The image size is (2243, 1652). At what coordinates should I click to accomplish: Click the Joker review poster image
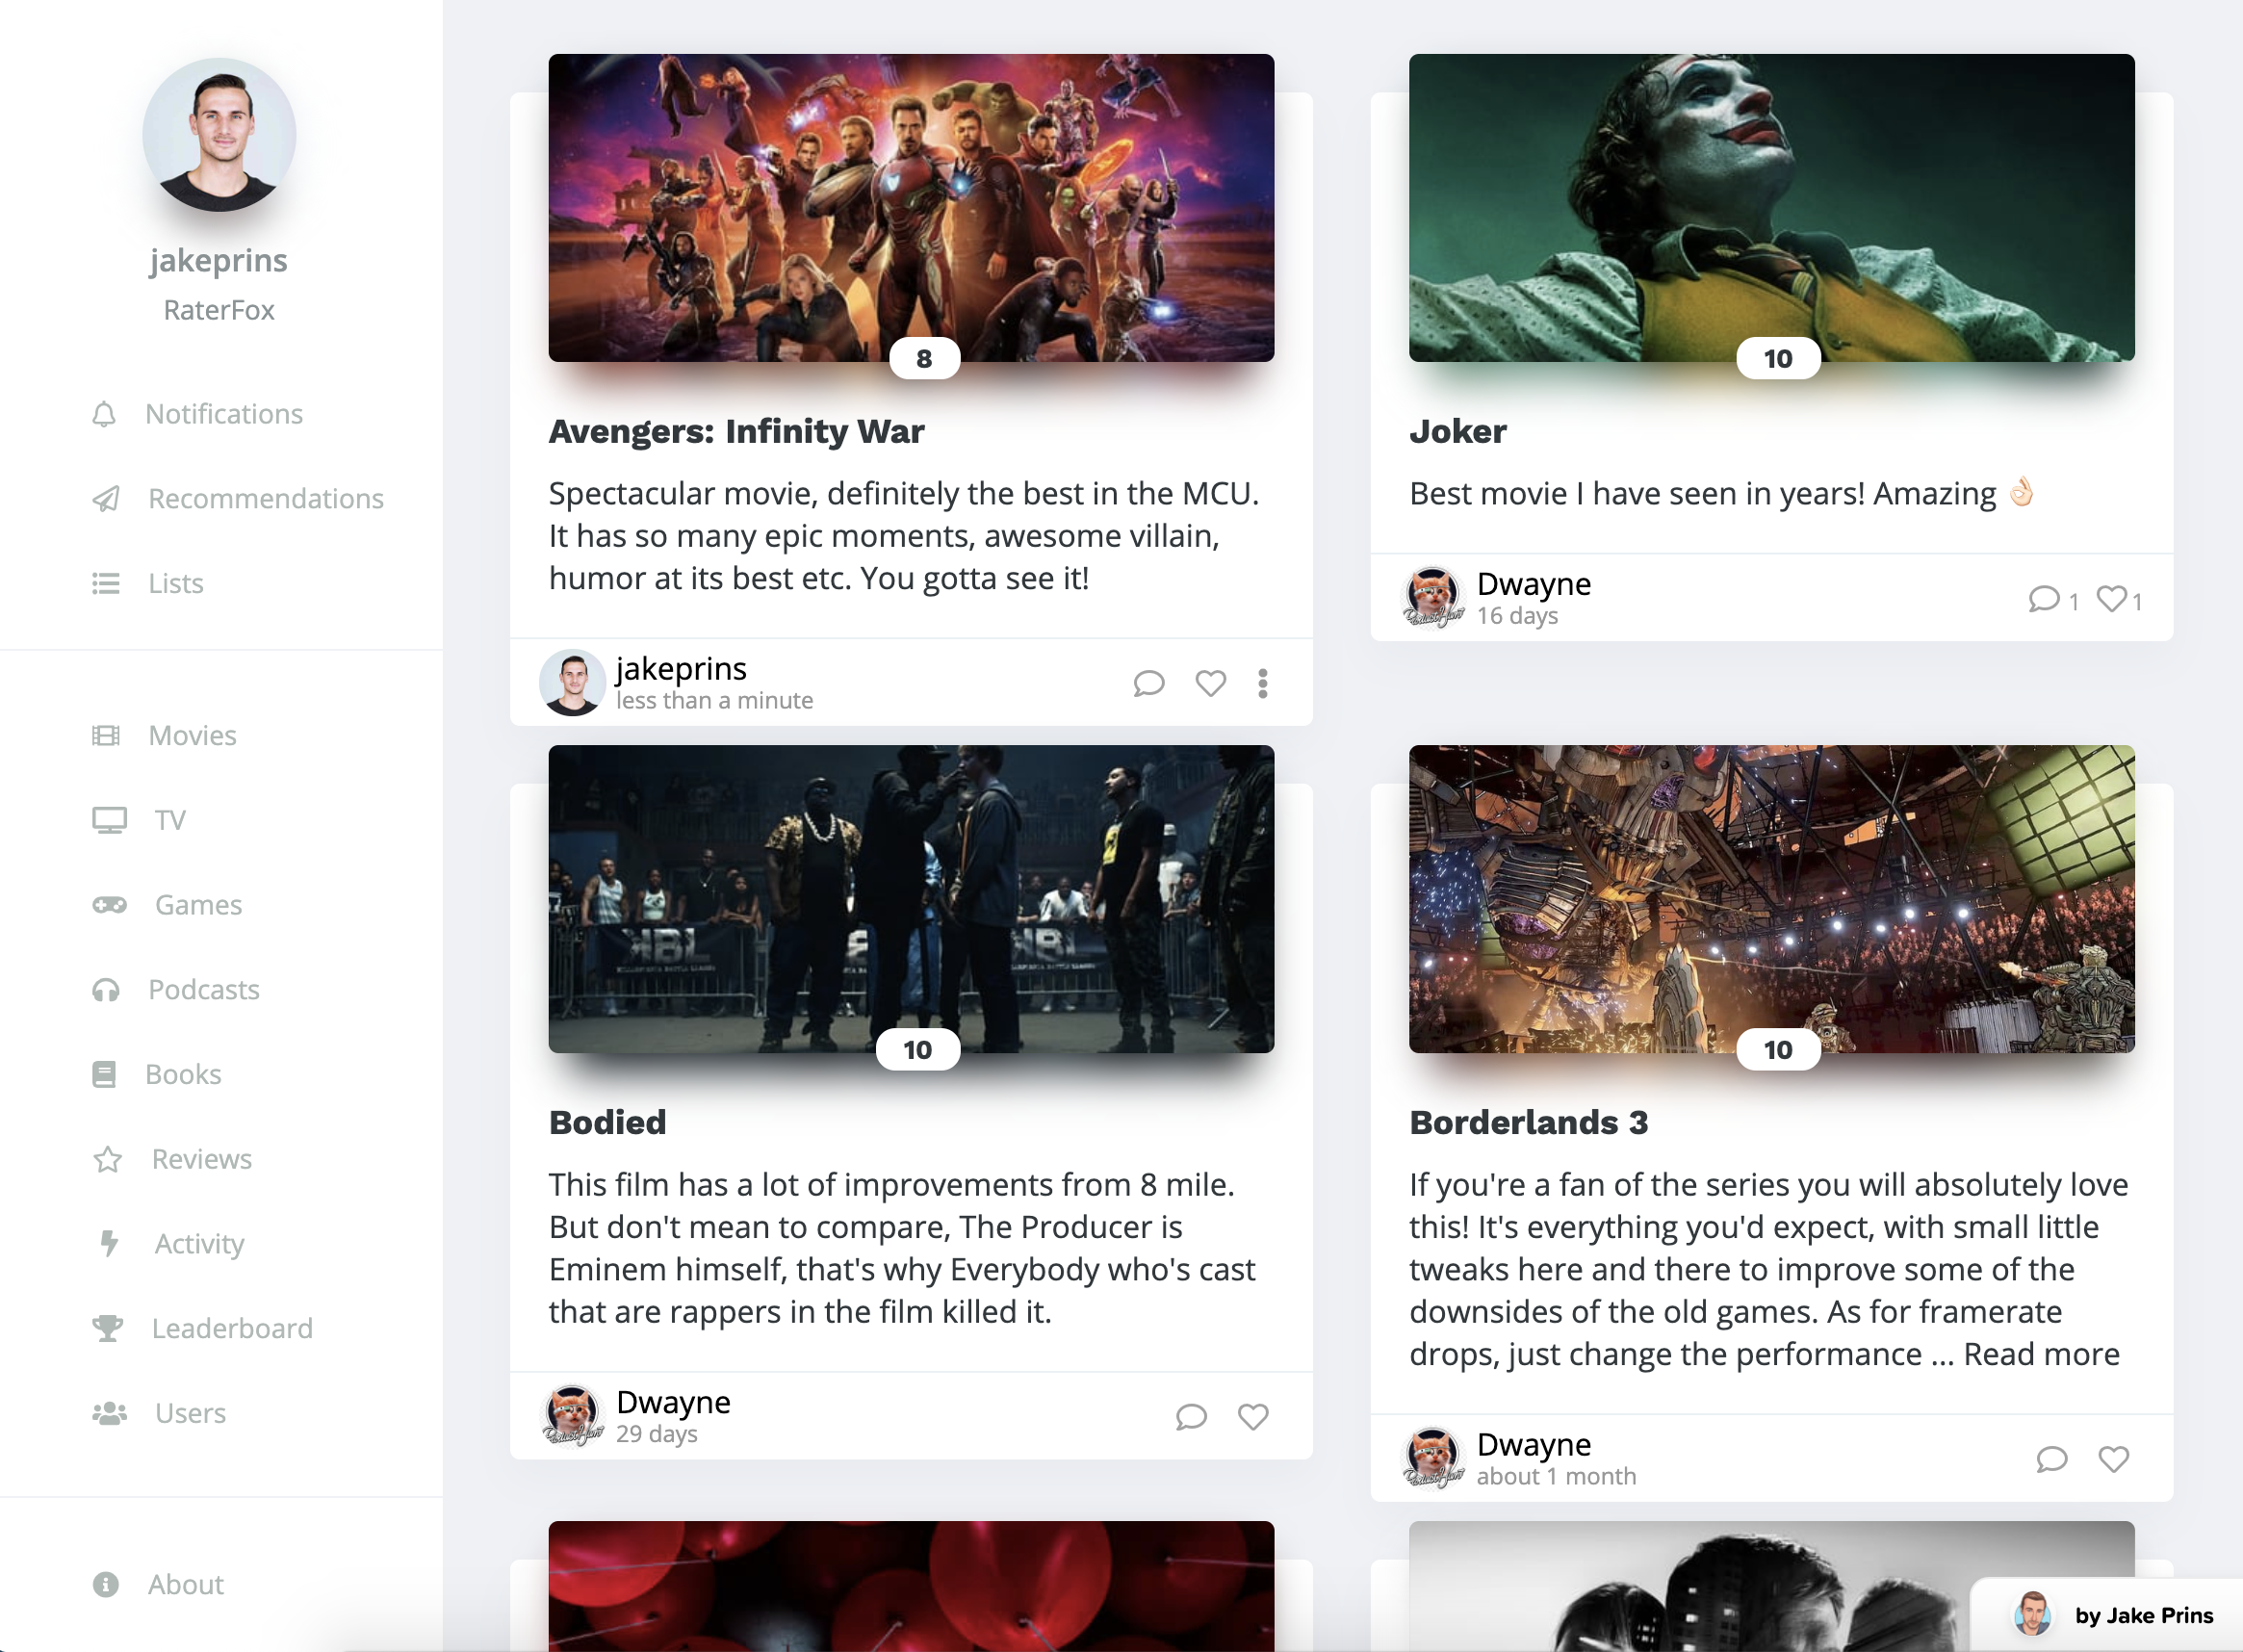point(1771,208)
